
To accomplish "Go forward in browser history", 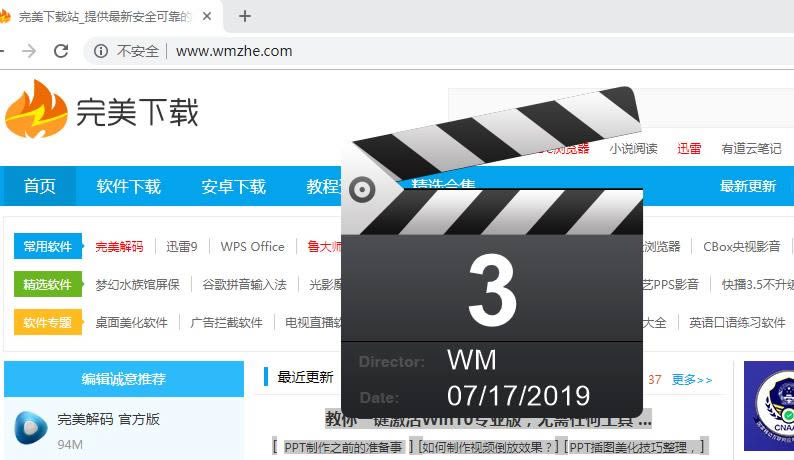I will pyautogui.click(x=29, y=51).
